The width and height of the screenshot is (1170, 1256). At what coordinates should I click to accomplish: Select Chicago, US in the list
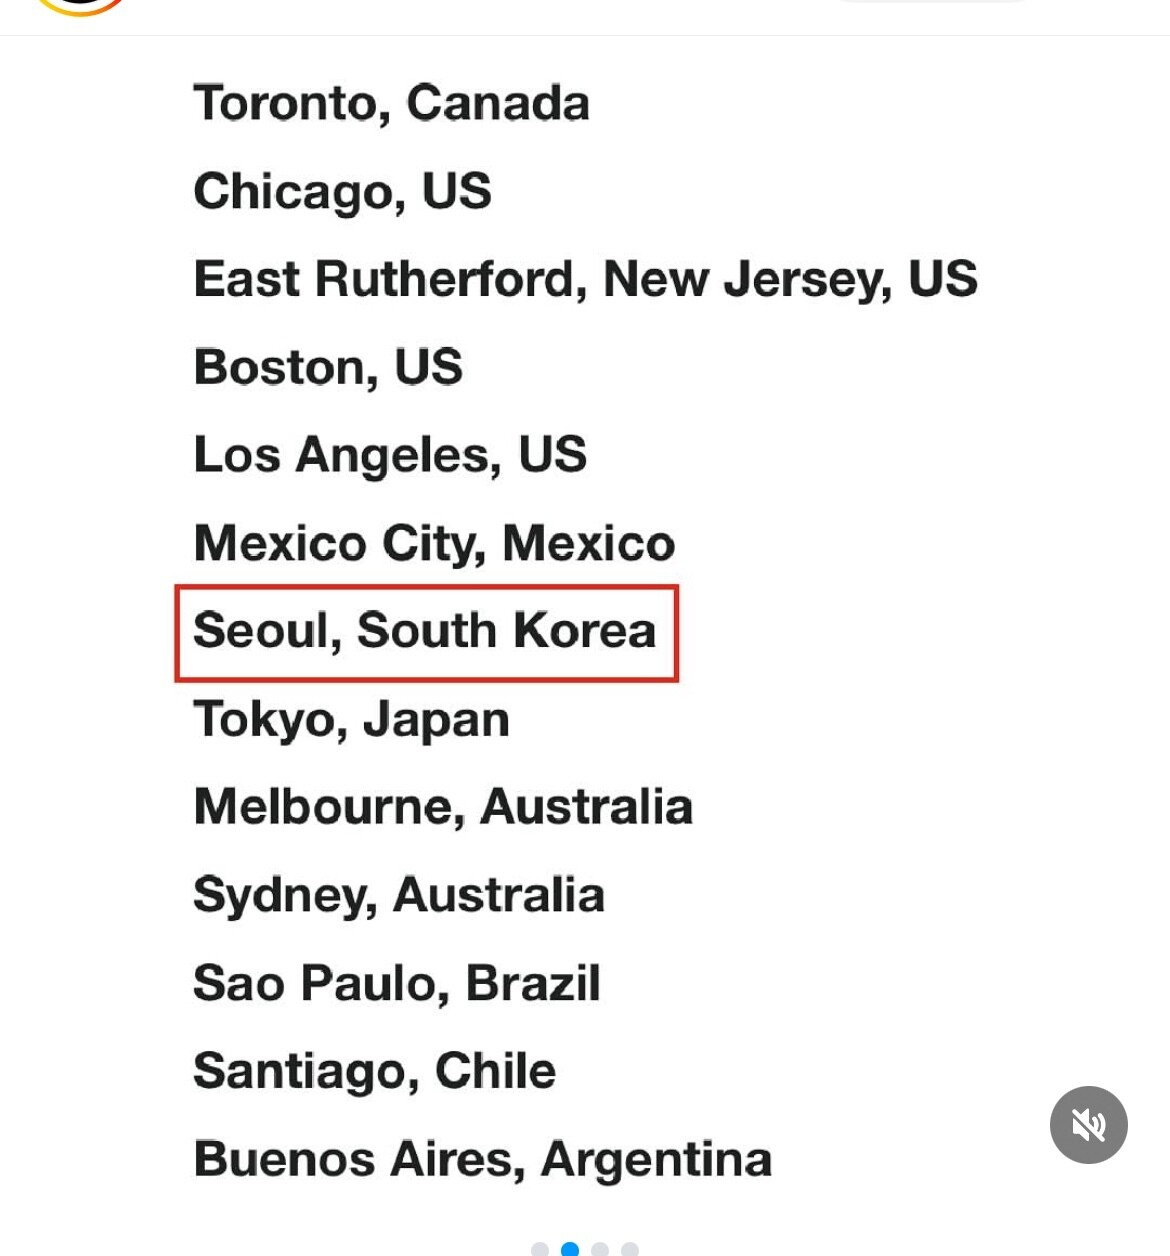pyautogui.click(x=342, y=191)
